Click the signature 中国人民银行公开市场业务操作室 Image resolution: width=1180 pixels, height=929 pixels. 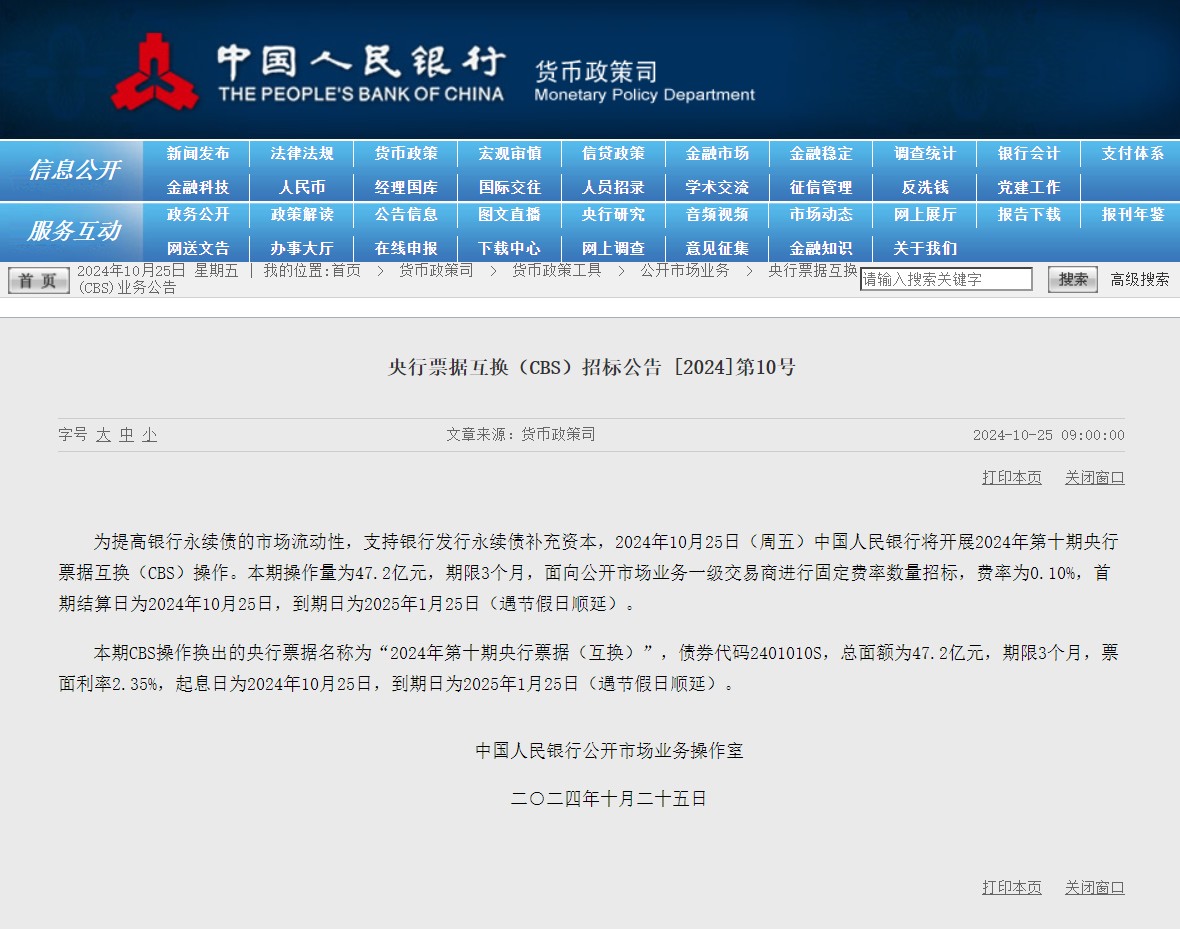[x=609, y=751]
